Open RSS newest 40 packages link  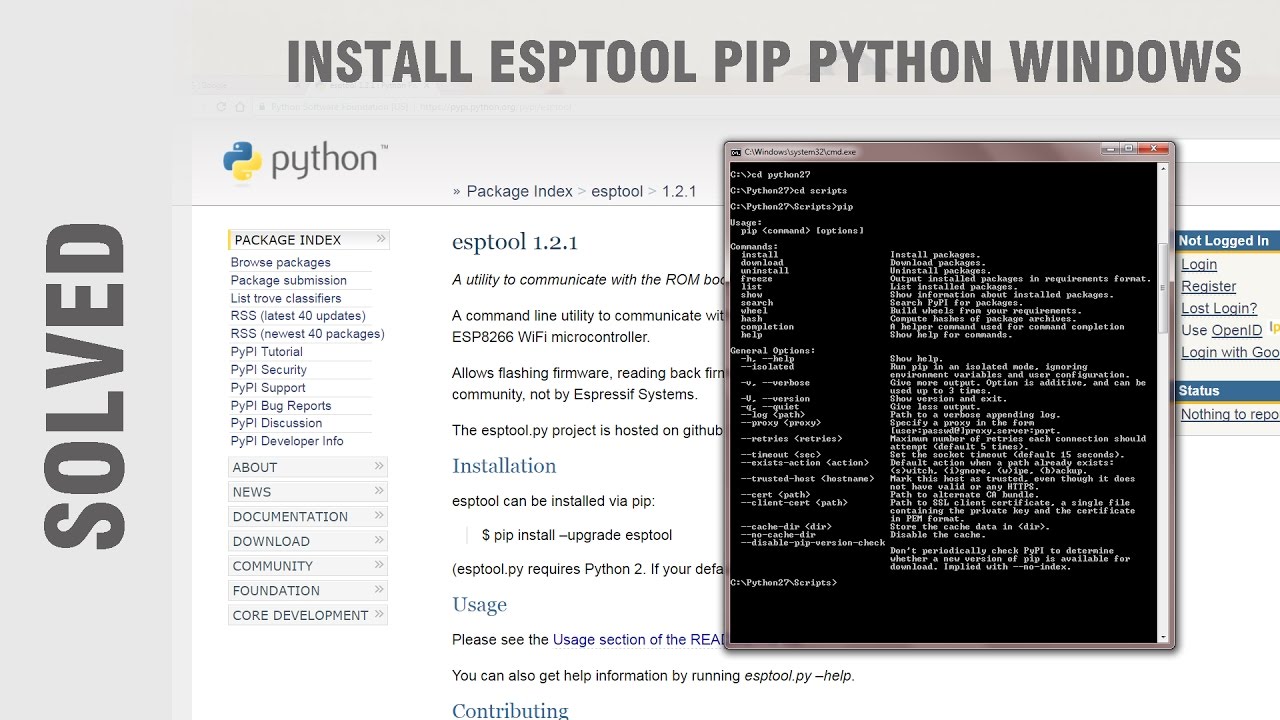tap(308, 334)
